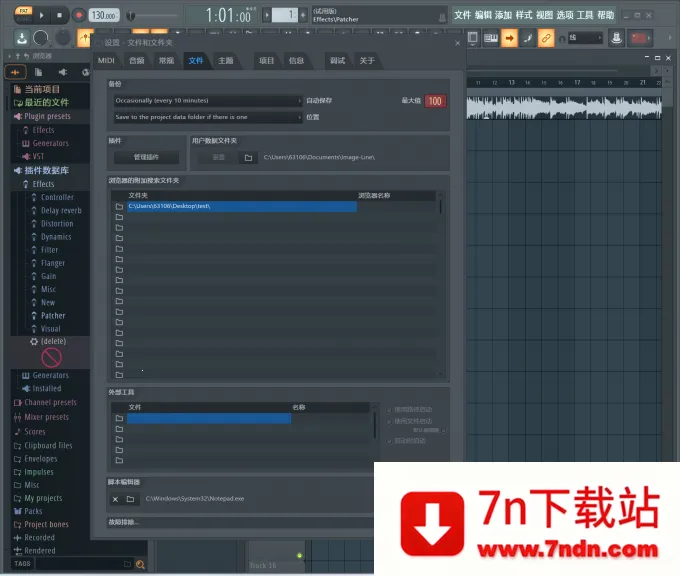Viewport: 680px width, 576px height.
Task: Open the playlist view icon
Action: (x=473, y=38)
